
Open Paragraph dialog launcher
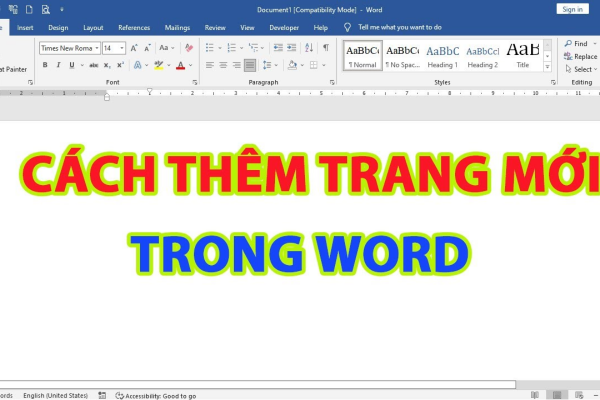click(x=332, y=82)
